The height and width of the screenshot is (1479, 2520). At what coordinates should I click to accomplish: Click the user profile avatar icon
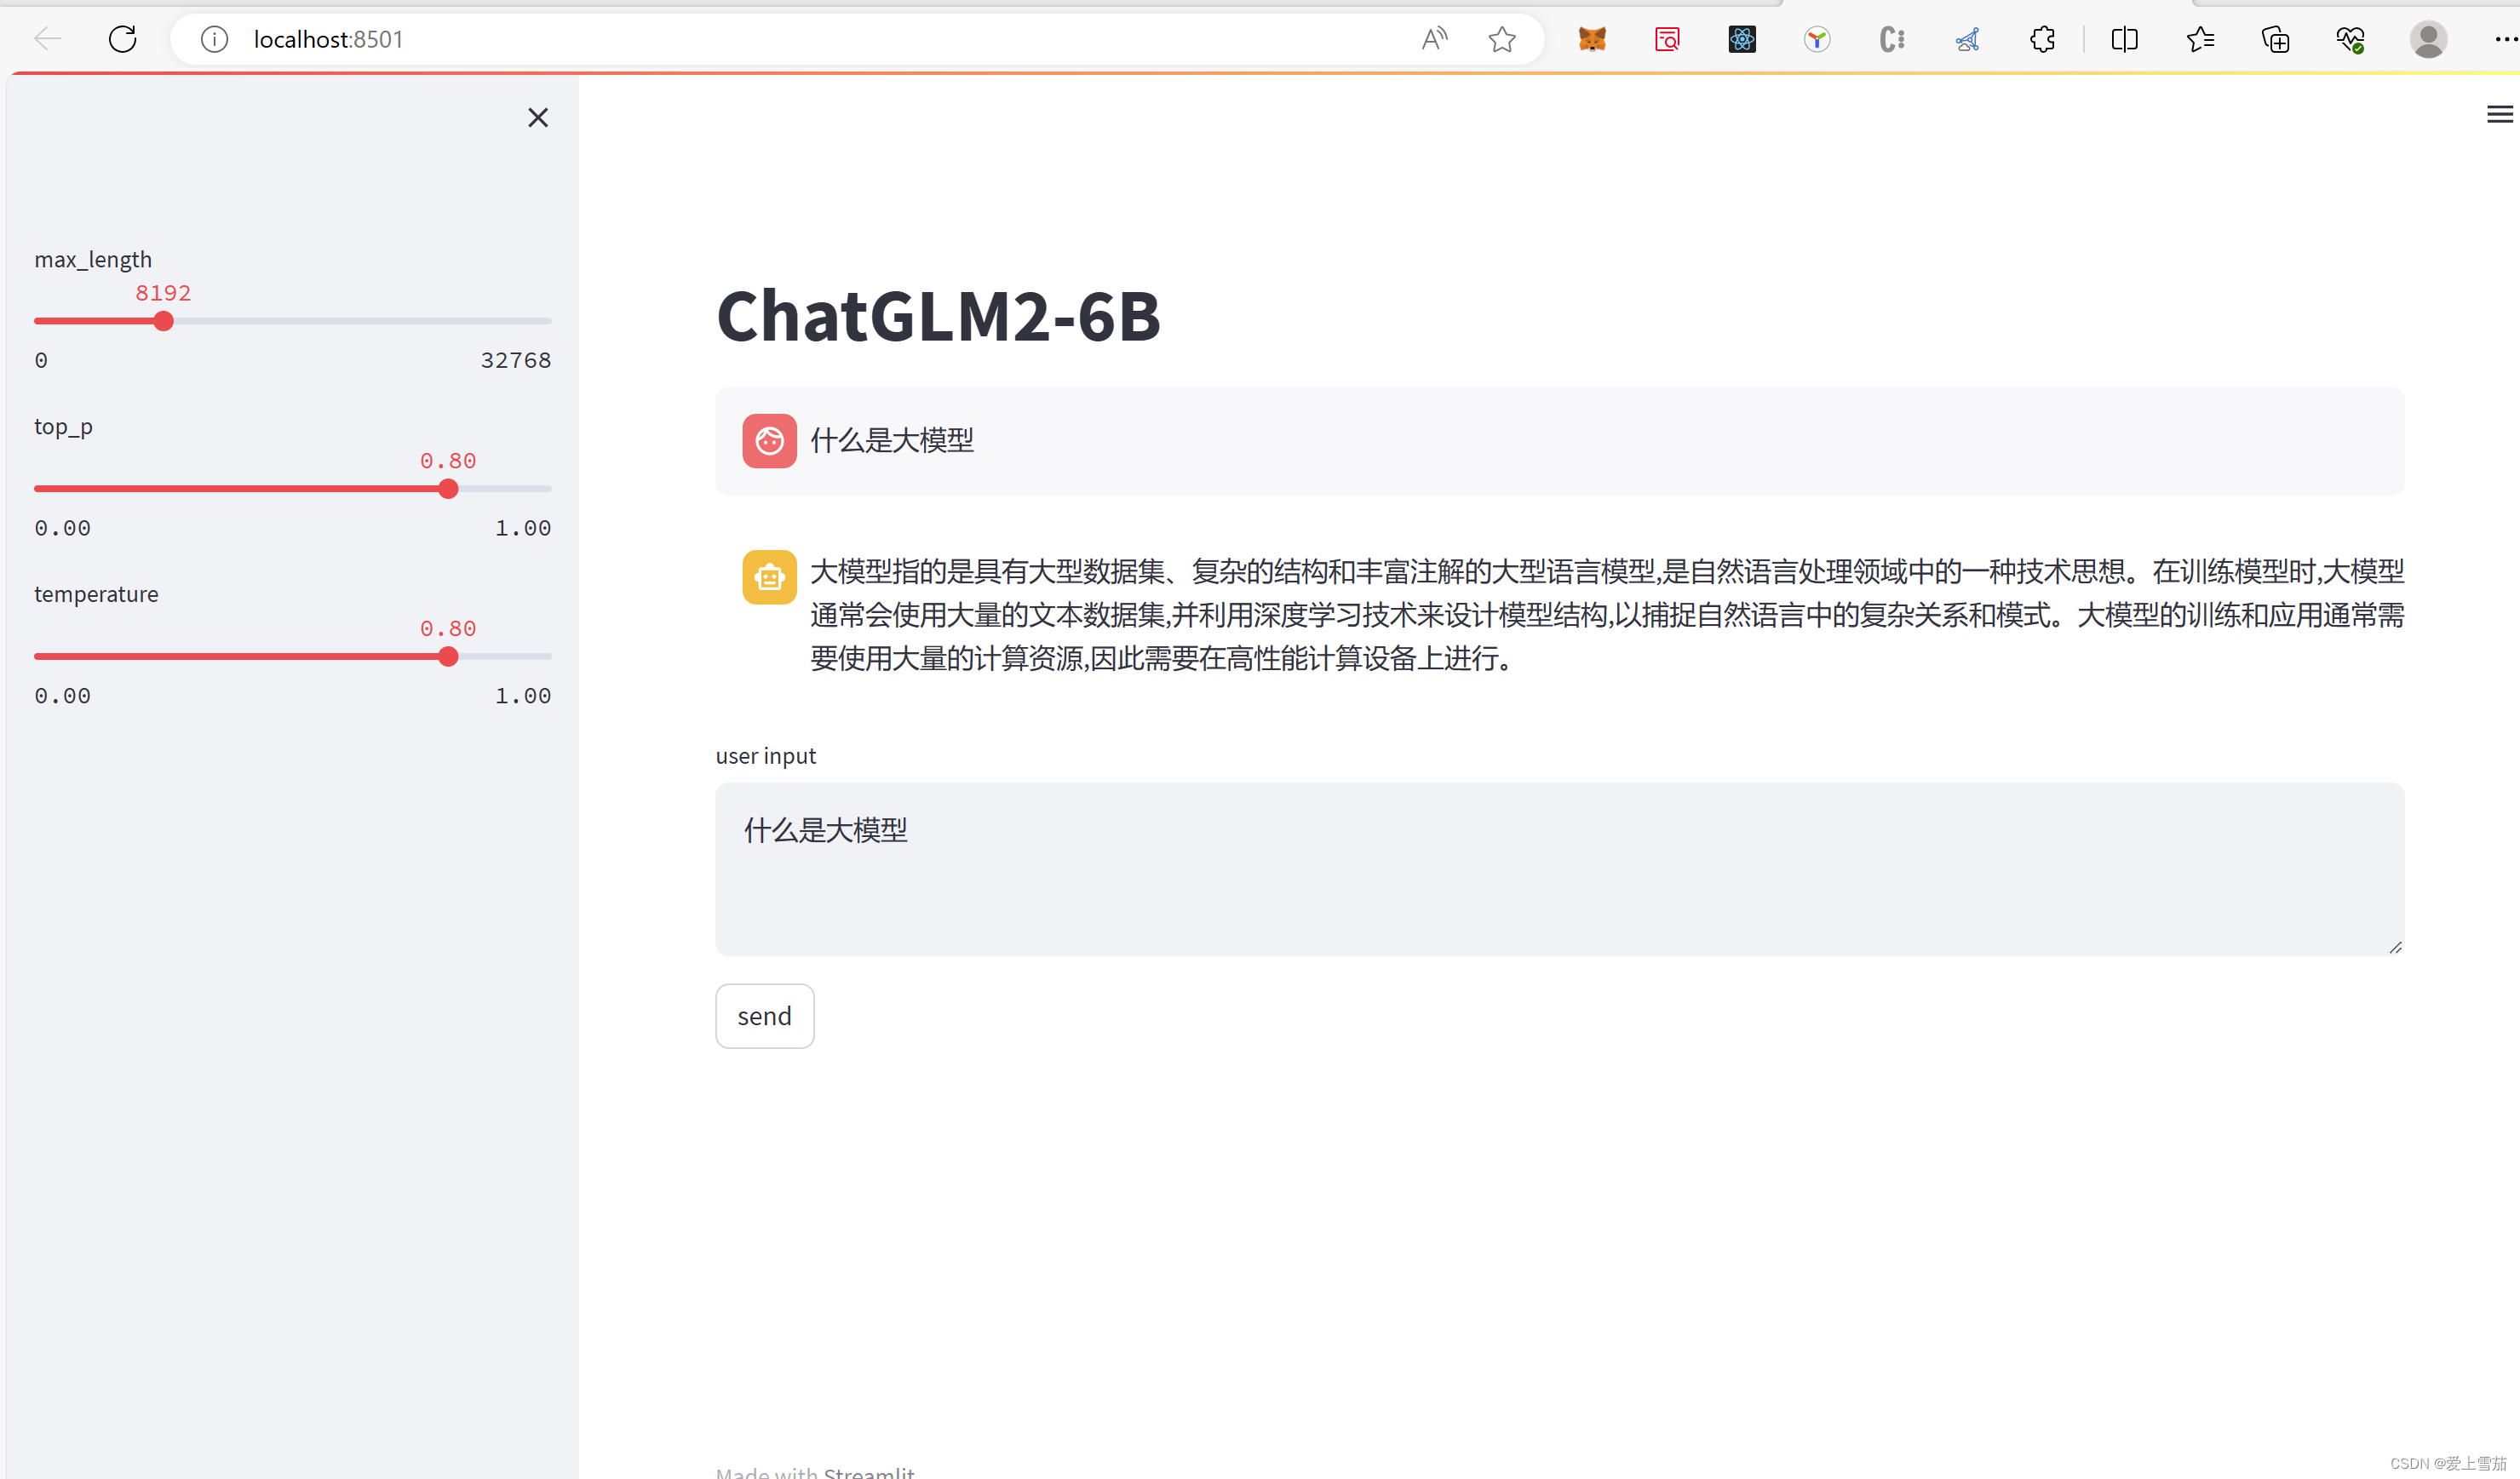coord(2427,39)
